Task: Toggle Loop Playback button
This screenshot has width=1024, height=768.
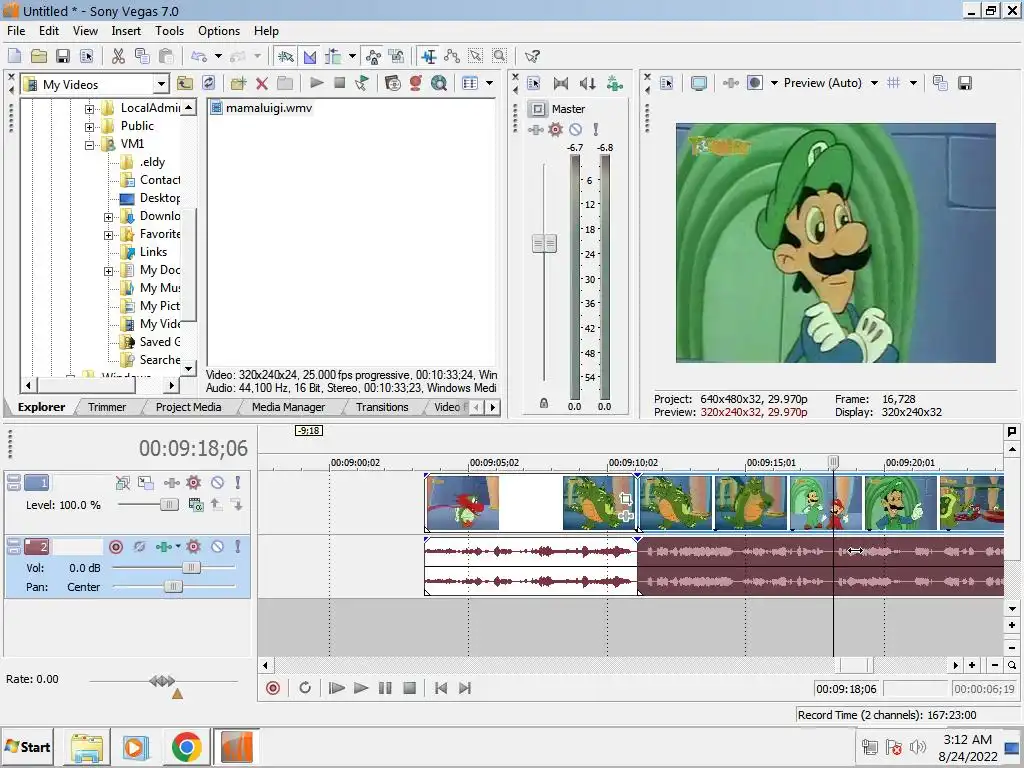Action: point(305,688)
